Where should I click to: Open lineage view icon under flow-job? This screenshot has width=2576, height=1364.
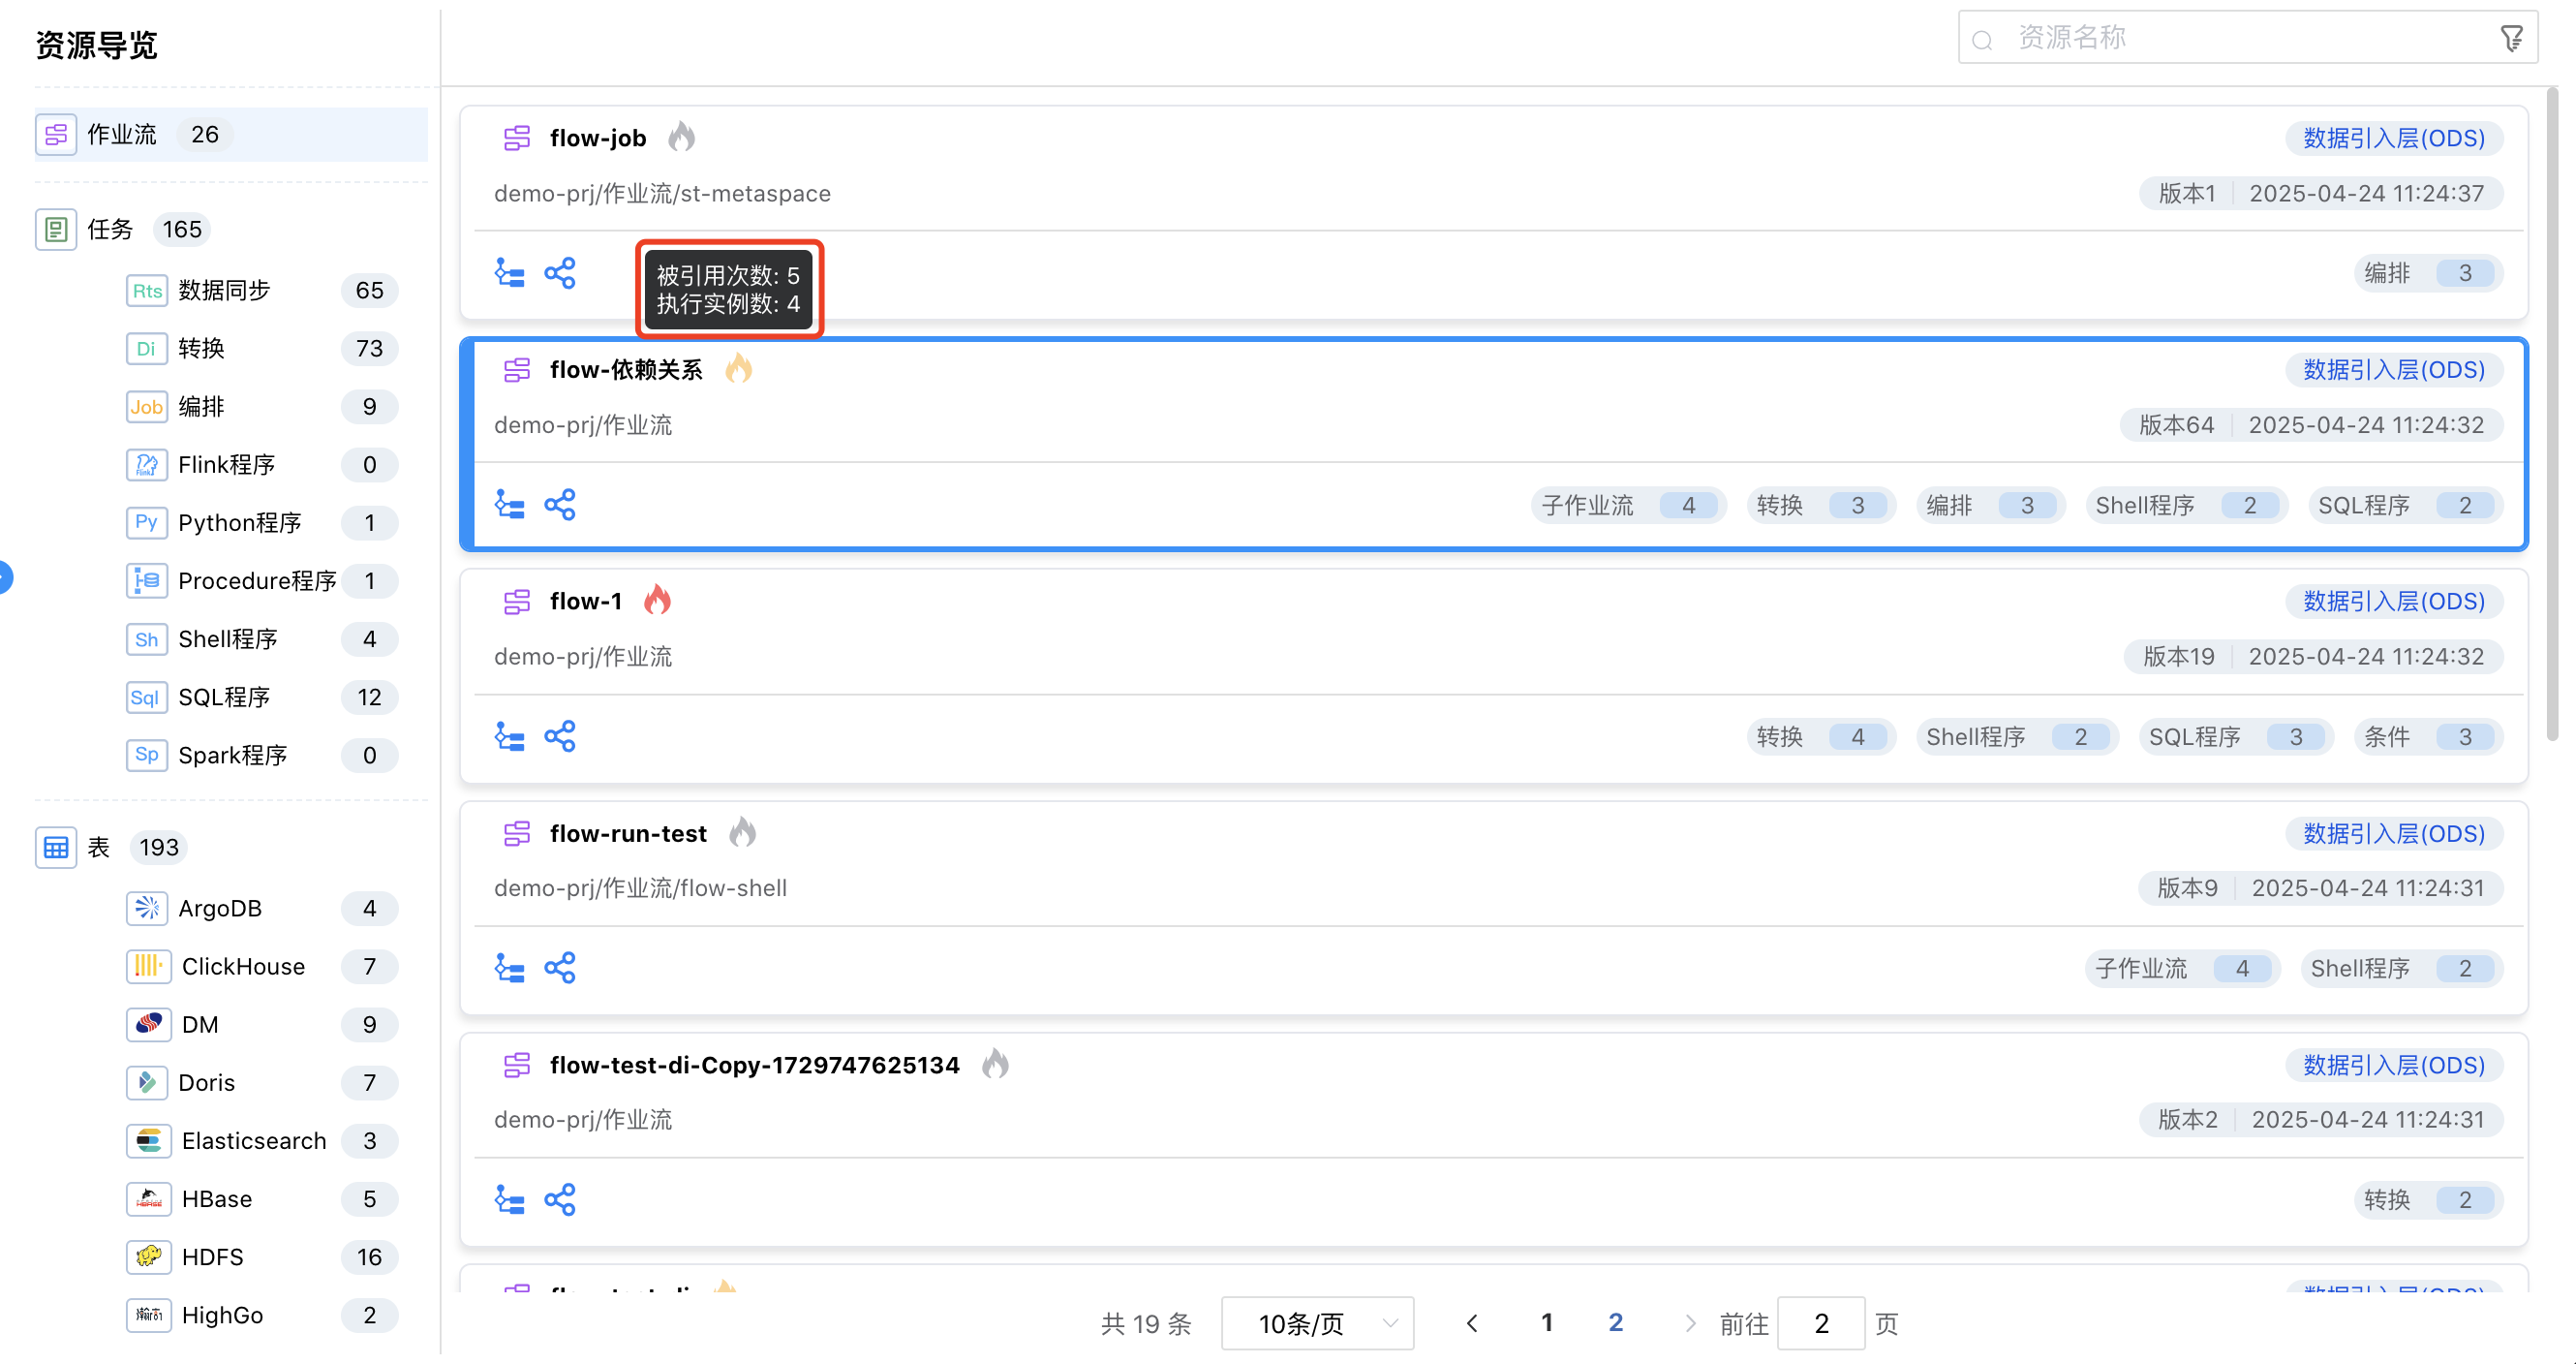pos(509,272)
